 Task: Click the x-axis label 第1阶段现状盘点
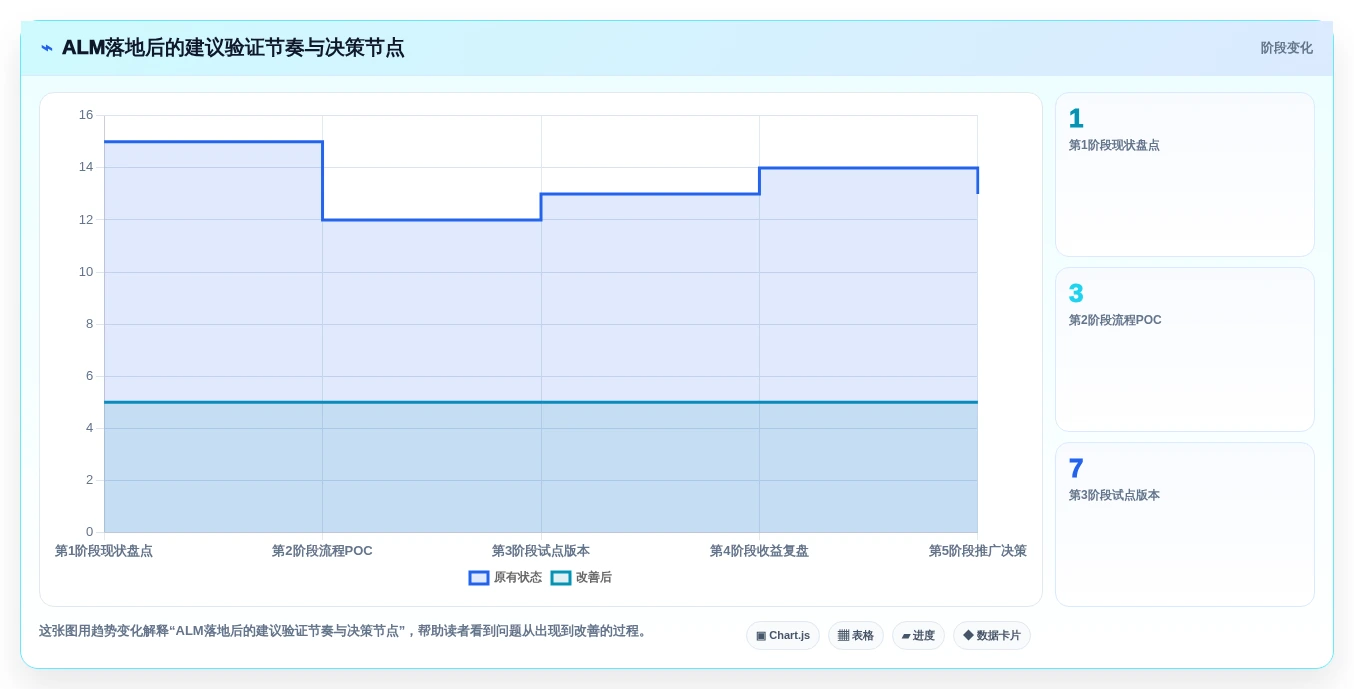point(104,551)
